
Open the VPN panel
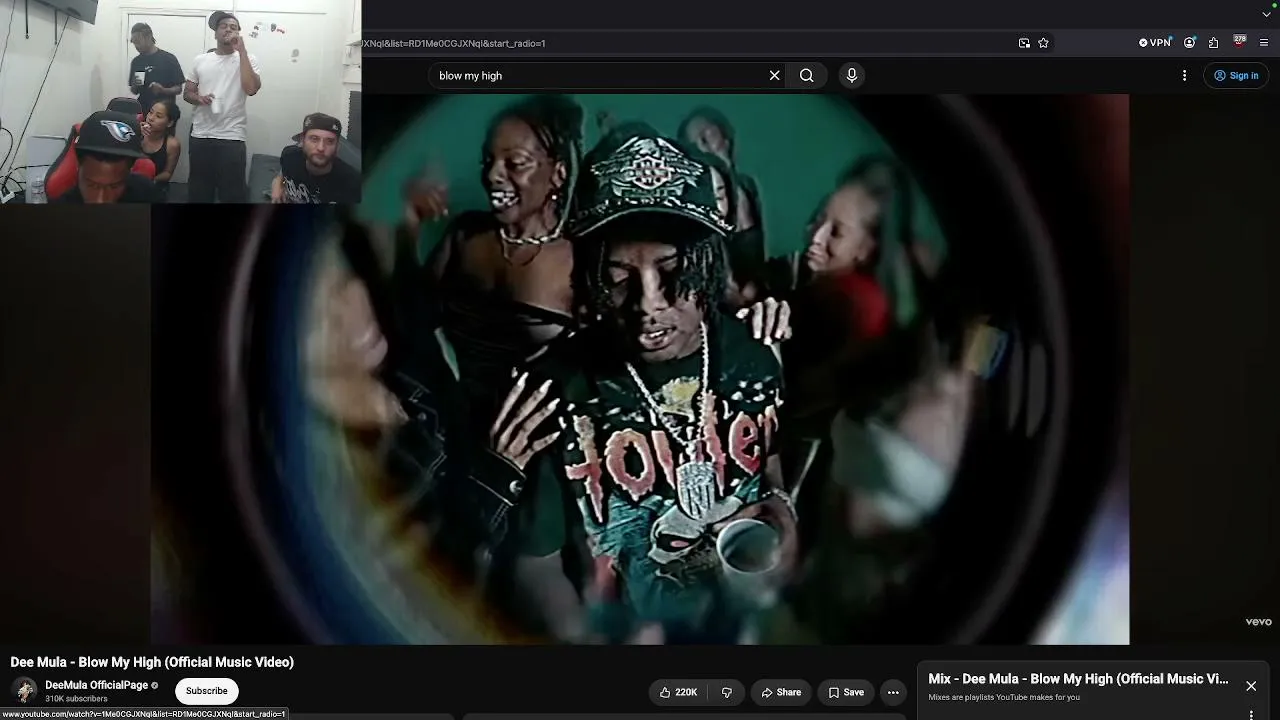[x=1155, y=43]
